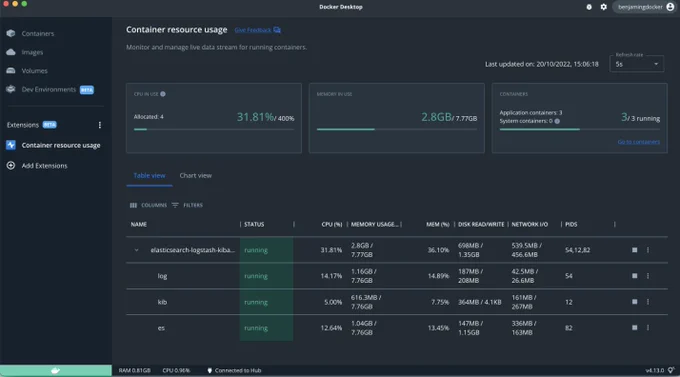
Task: Click the CPU in use progress bar
Action: tap(214, 129)
